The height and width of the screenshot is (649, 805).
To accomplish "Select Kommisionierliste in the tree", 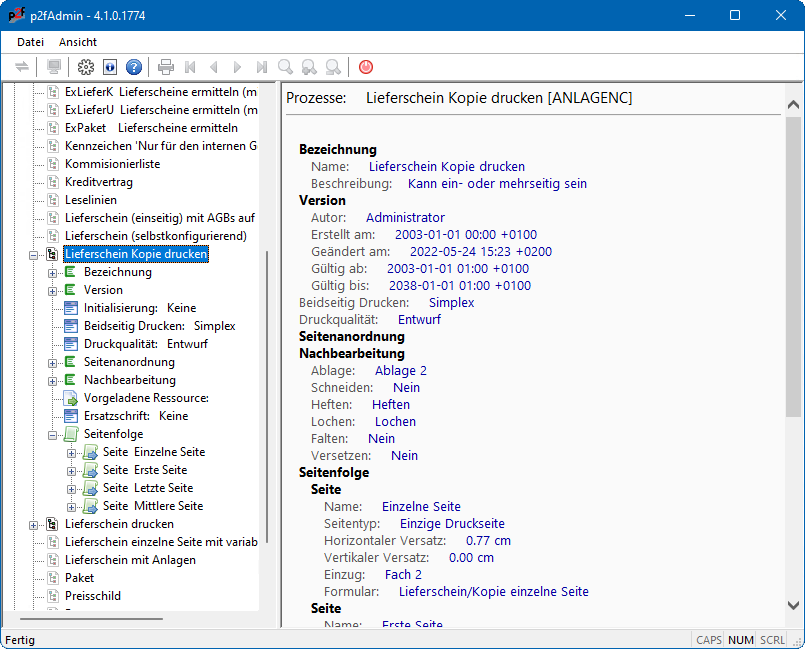I will [x=112, y=164].
